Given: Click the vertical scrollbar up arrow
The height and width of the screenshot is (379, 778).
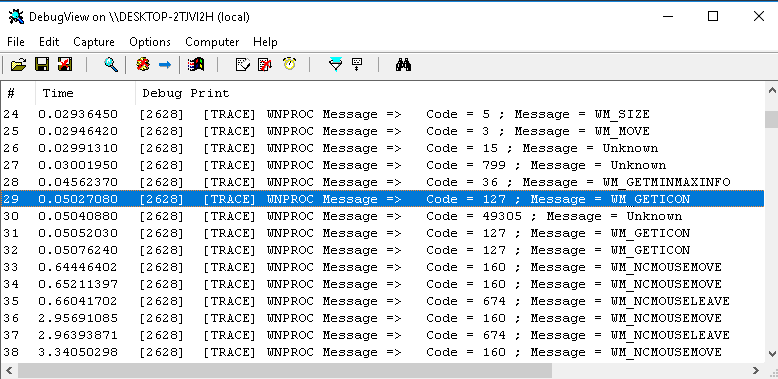Looking at the screenshot, I should coord(772,91).
